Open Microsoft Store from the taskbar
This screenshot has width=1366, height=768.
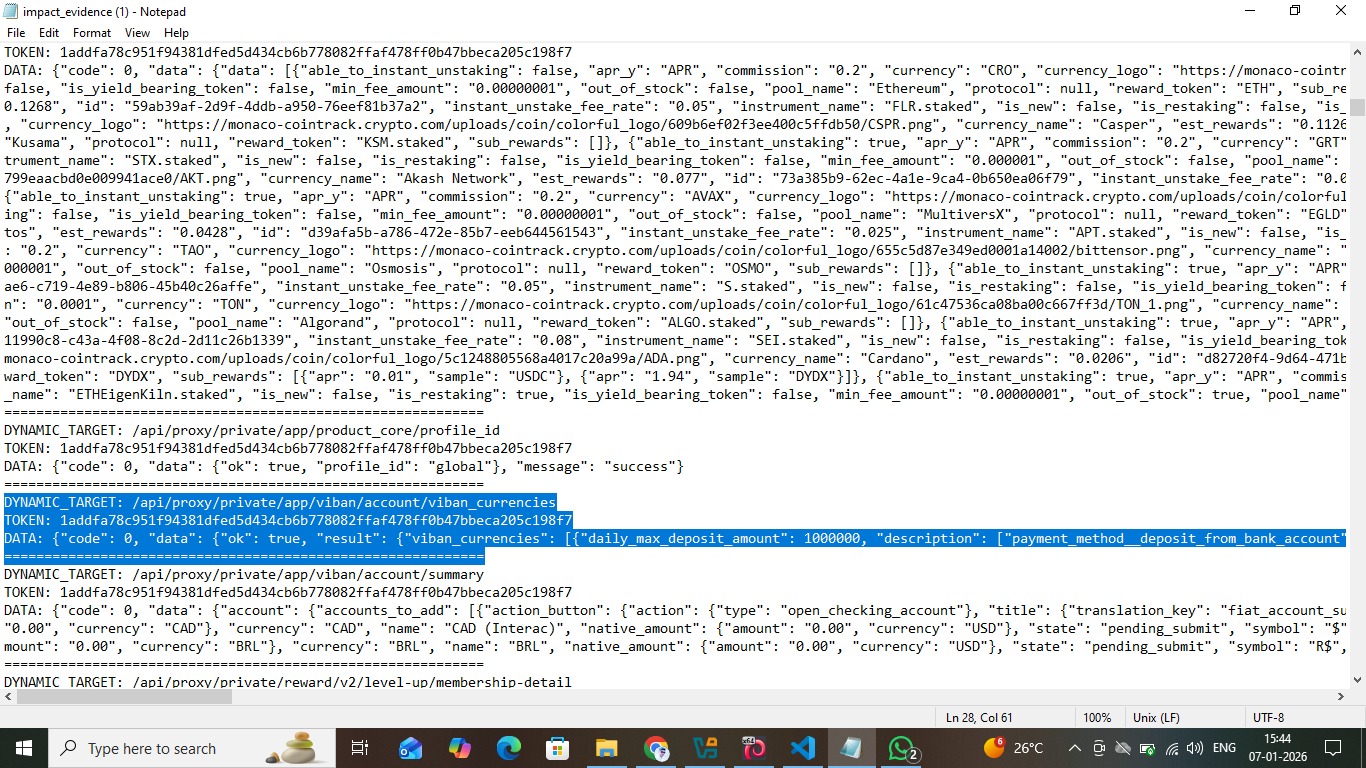click(557, 748)
